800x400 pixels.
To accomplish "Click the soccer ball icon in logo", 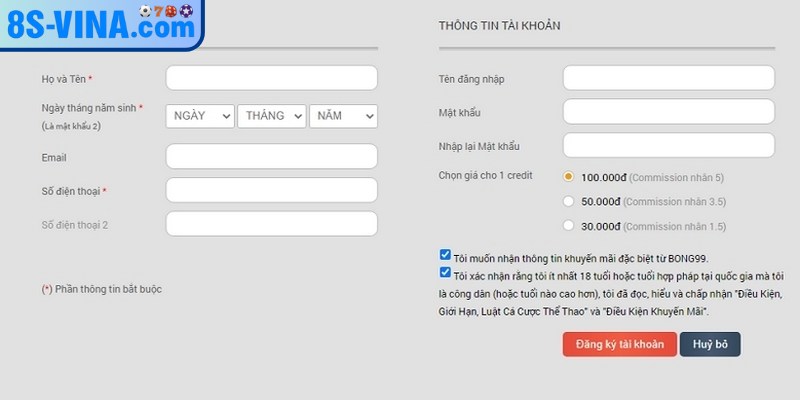I will 146,11.
